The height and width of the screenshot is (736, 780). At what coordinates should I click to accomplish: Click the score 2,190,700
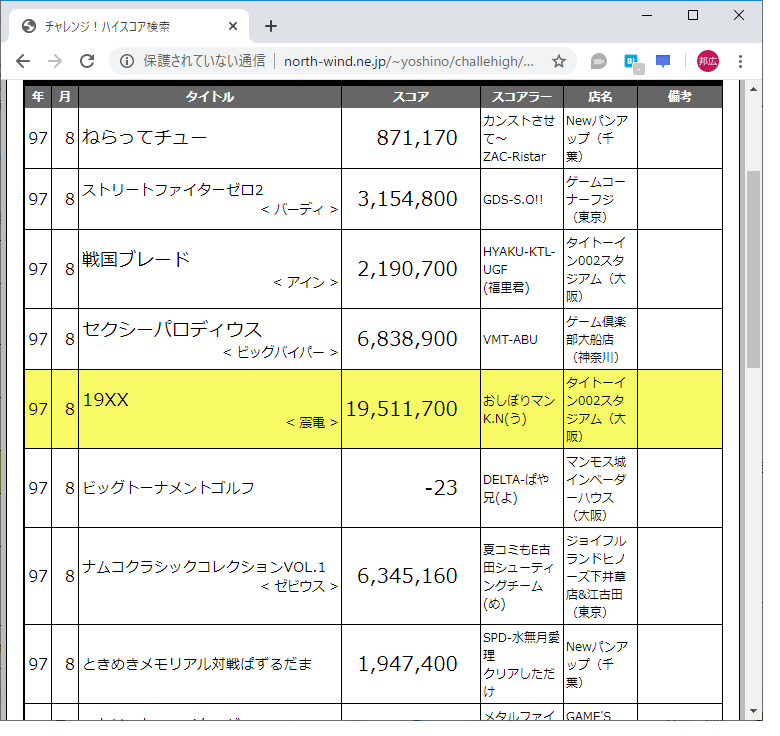tap(407, 269)
